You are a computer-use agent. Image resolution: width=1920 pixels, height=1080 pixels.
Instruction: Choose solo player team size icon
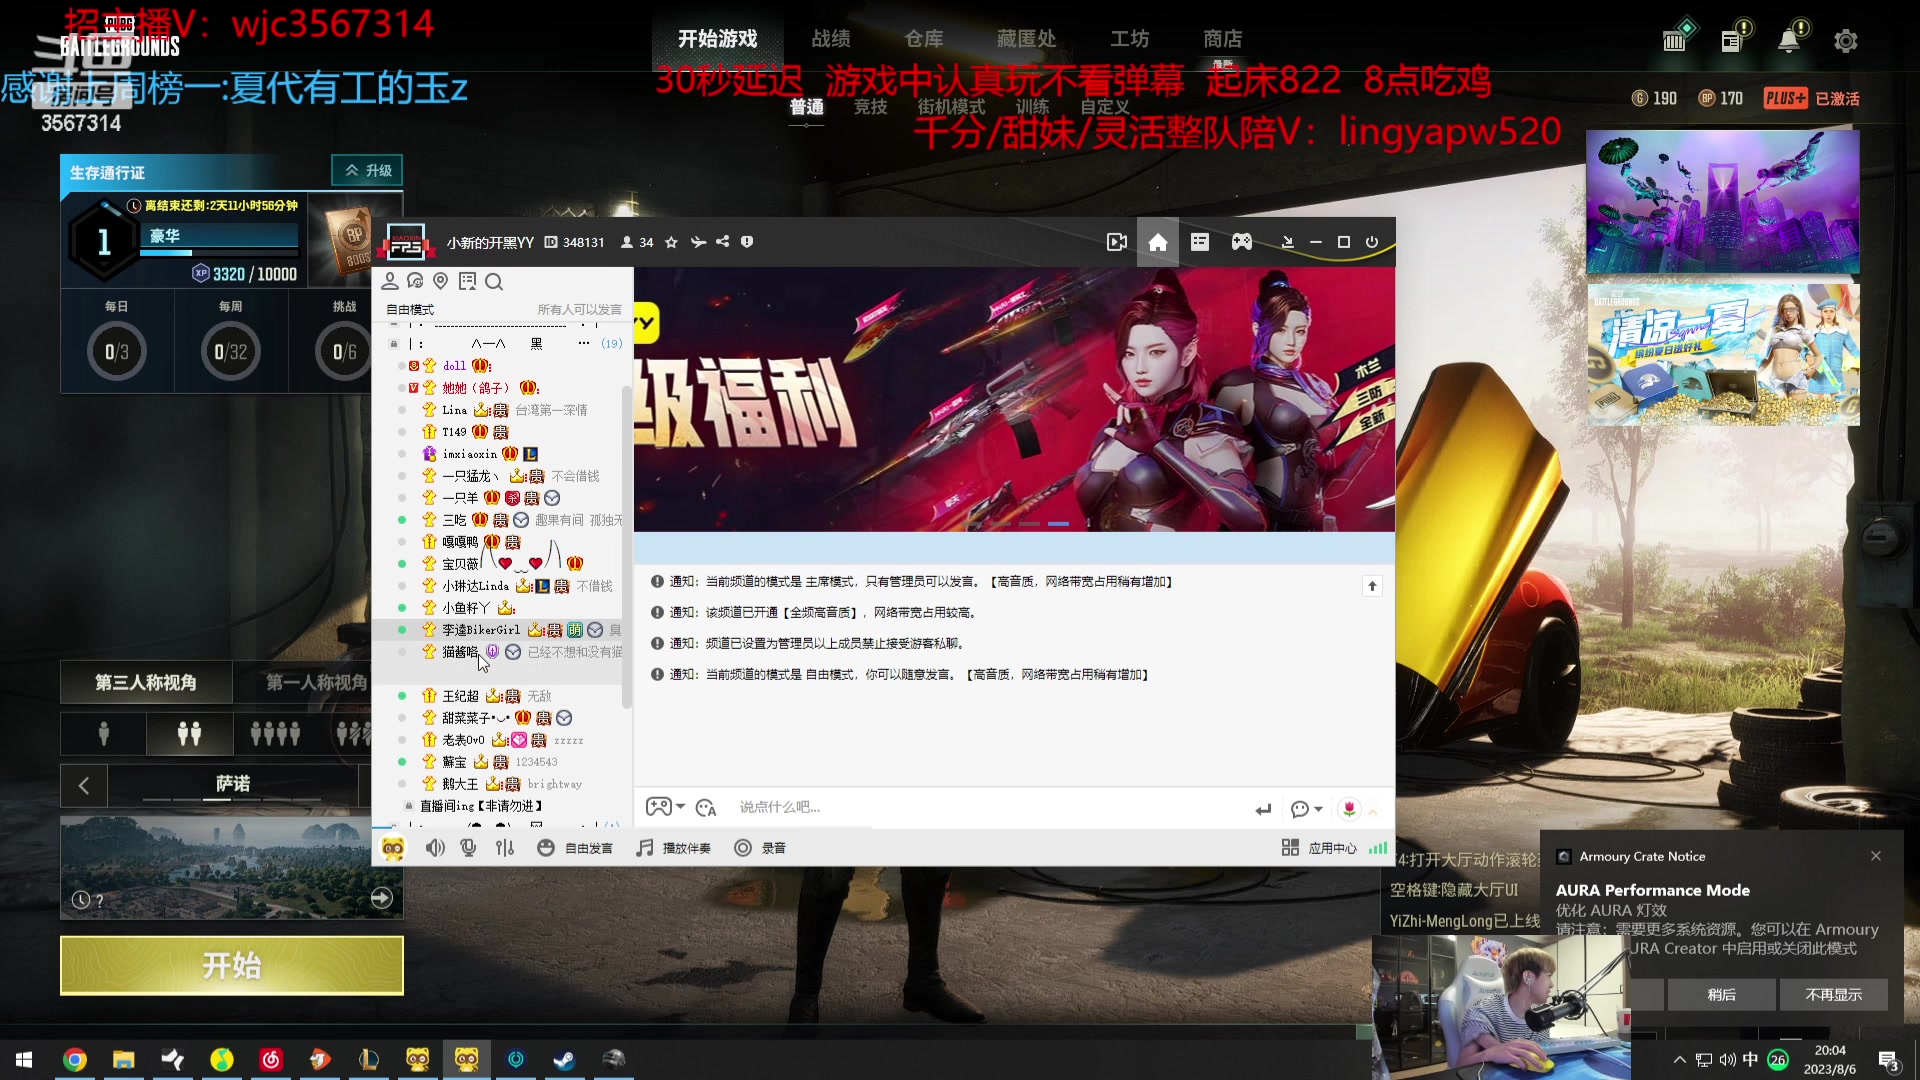click(104, 734)
